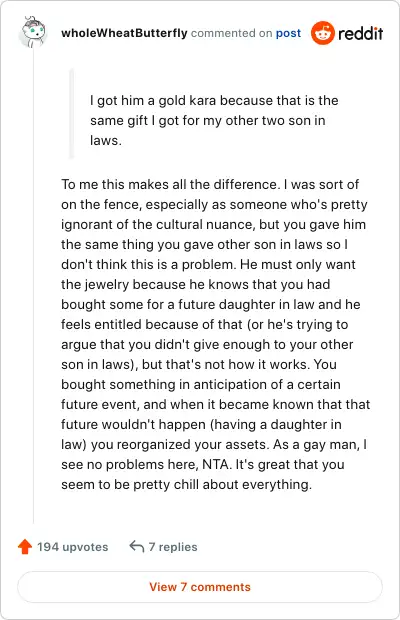Click the reddit wordmark text logo
This screenshot has height=620, width=400.
(x=360, y=33)
